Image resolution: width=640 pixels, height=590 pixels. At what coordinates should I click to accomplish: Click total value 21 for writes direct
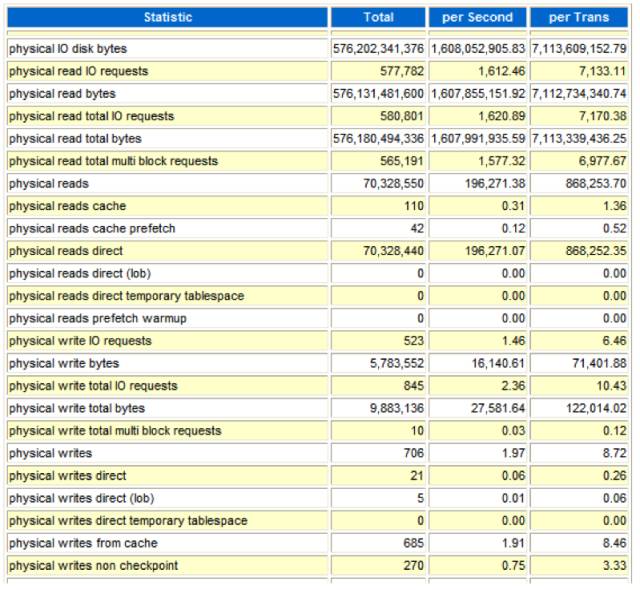[x=417, y=475]
